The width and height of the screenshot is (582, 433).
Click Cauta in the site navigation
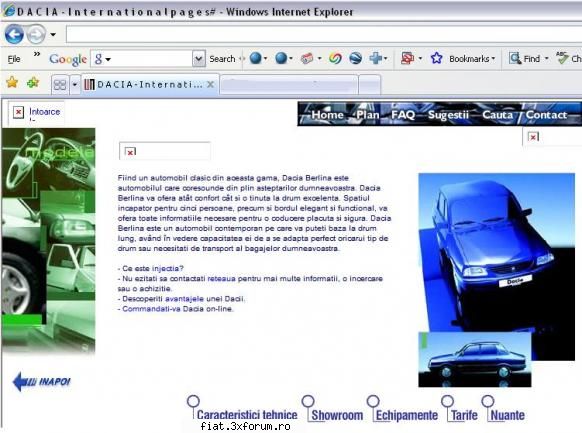click(497, 115)
